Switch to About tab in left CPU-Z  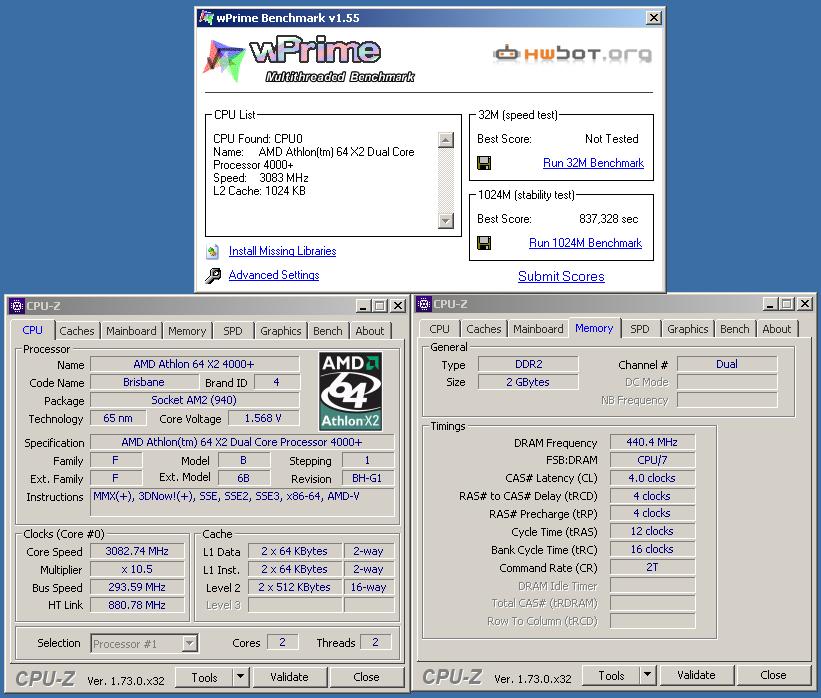click(370, 331)
